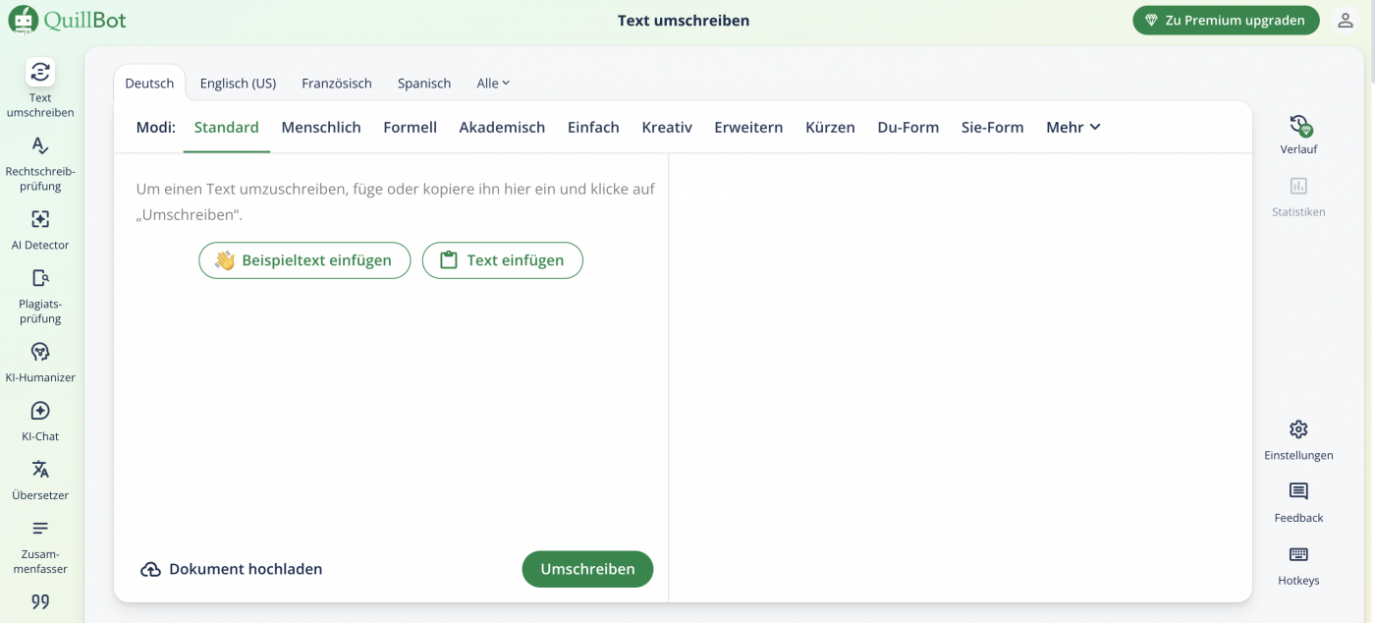The width and height of the screenshot is (1375, 623).
Task: Click the Umschreiben button
Action: (x=587, y=568)
